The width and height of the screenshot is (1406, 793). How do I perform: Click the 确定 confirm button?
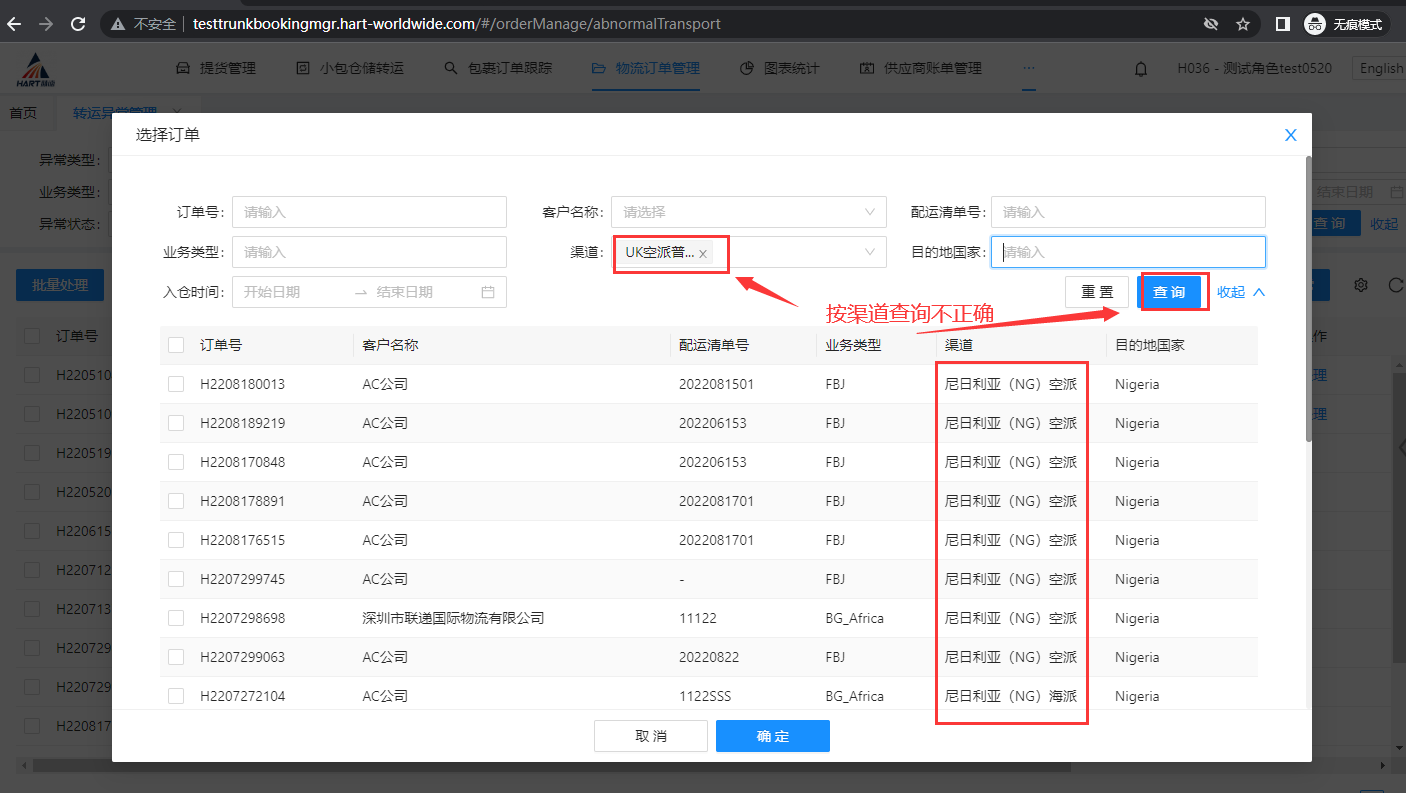point(772,736)
